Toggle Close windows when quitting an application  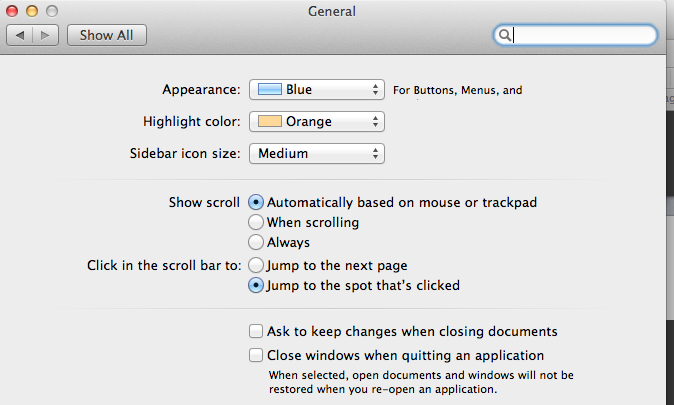(256, 355)
